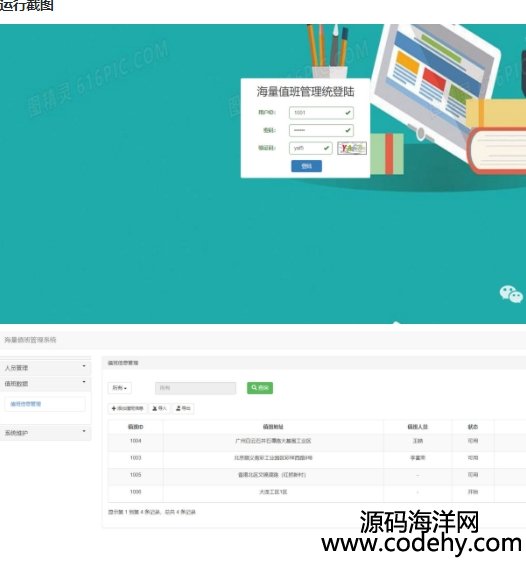Expand the 系统维护 sidebar menu
526x563 pixels.
point(45,433)
